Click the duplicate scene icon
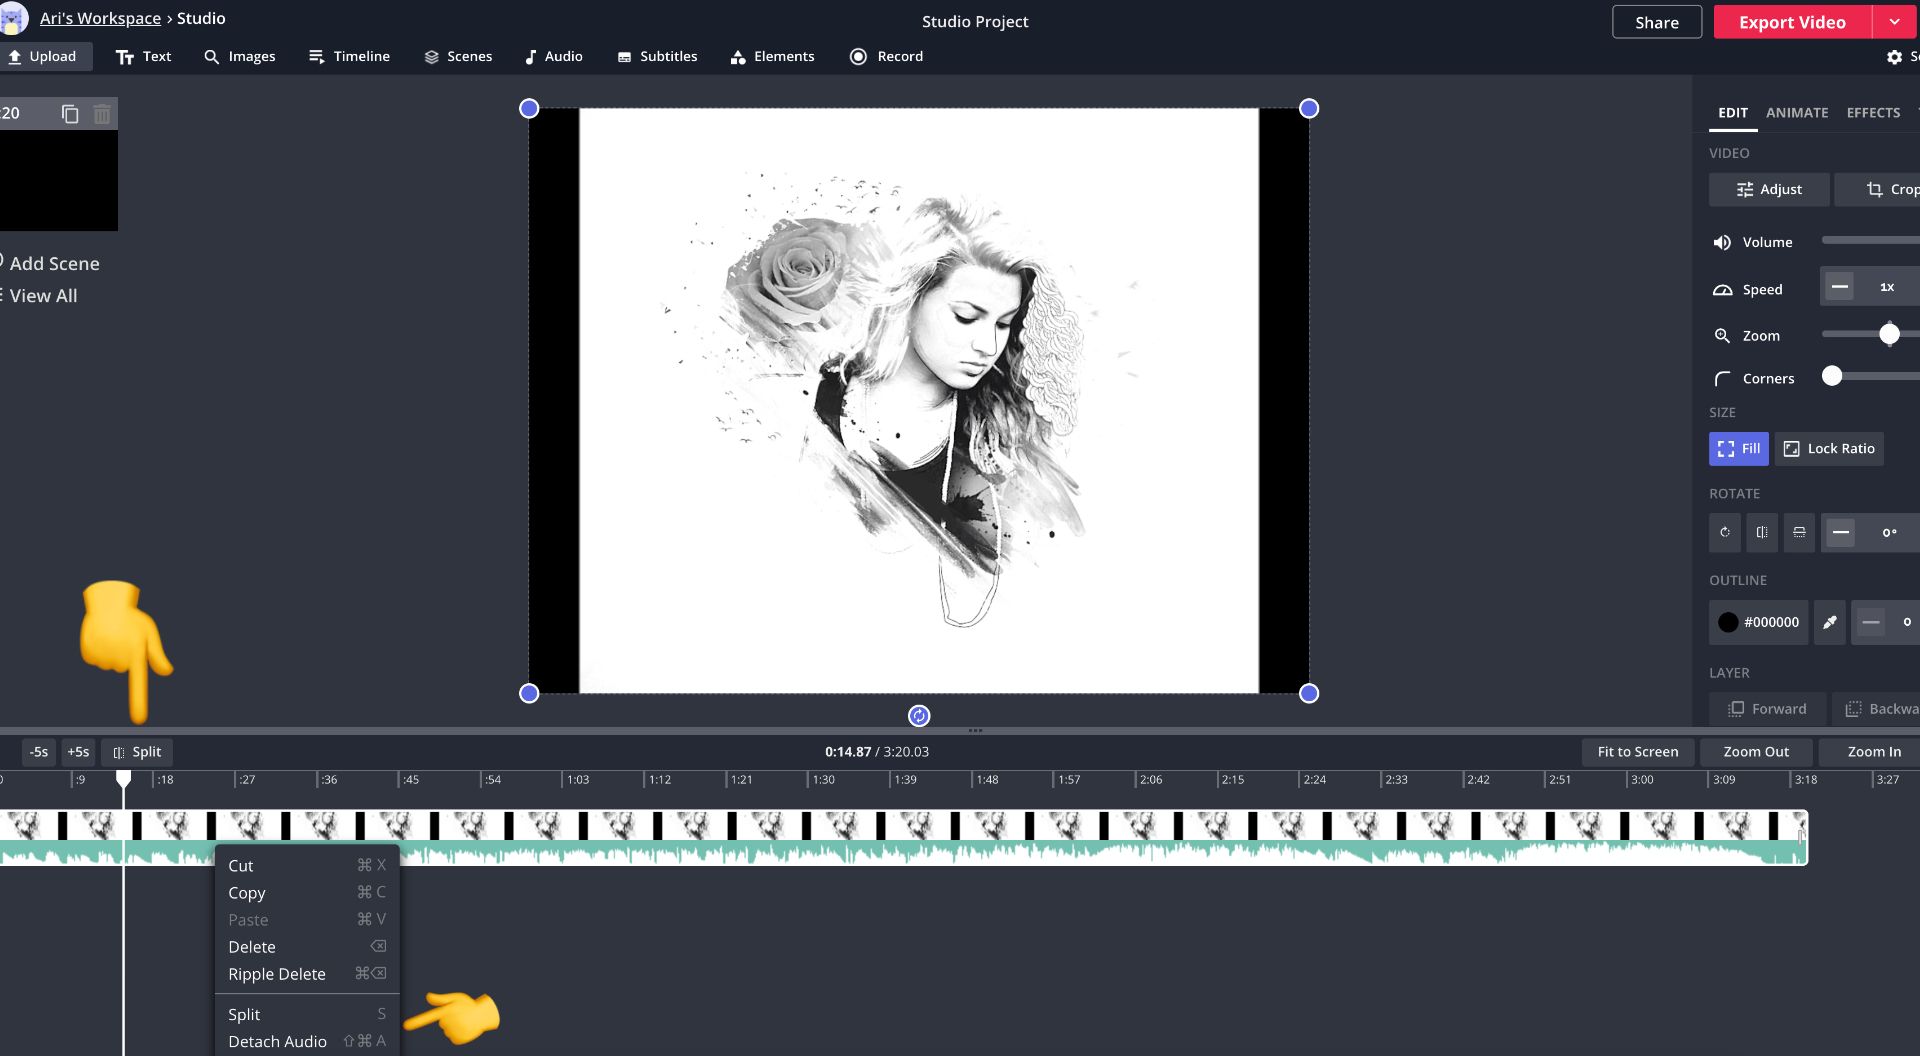 69,114
